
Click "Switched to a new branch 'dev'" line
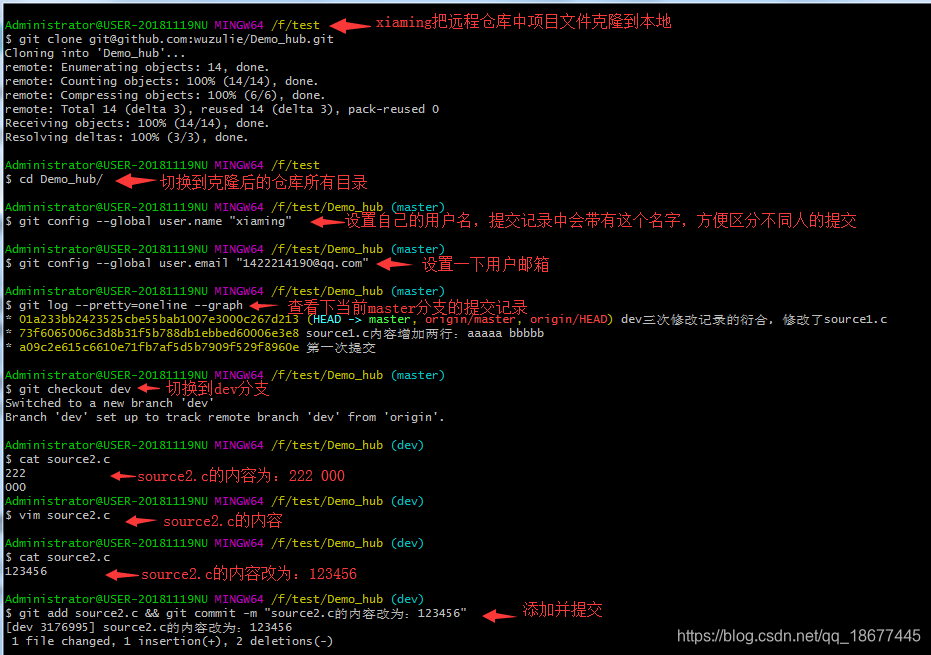coord(109,403)
